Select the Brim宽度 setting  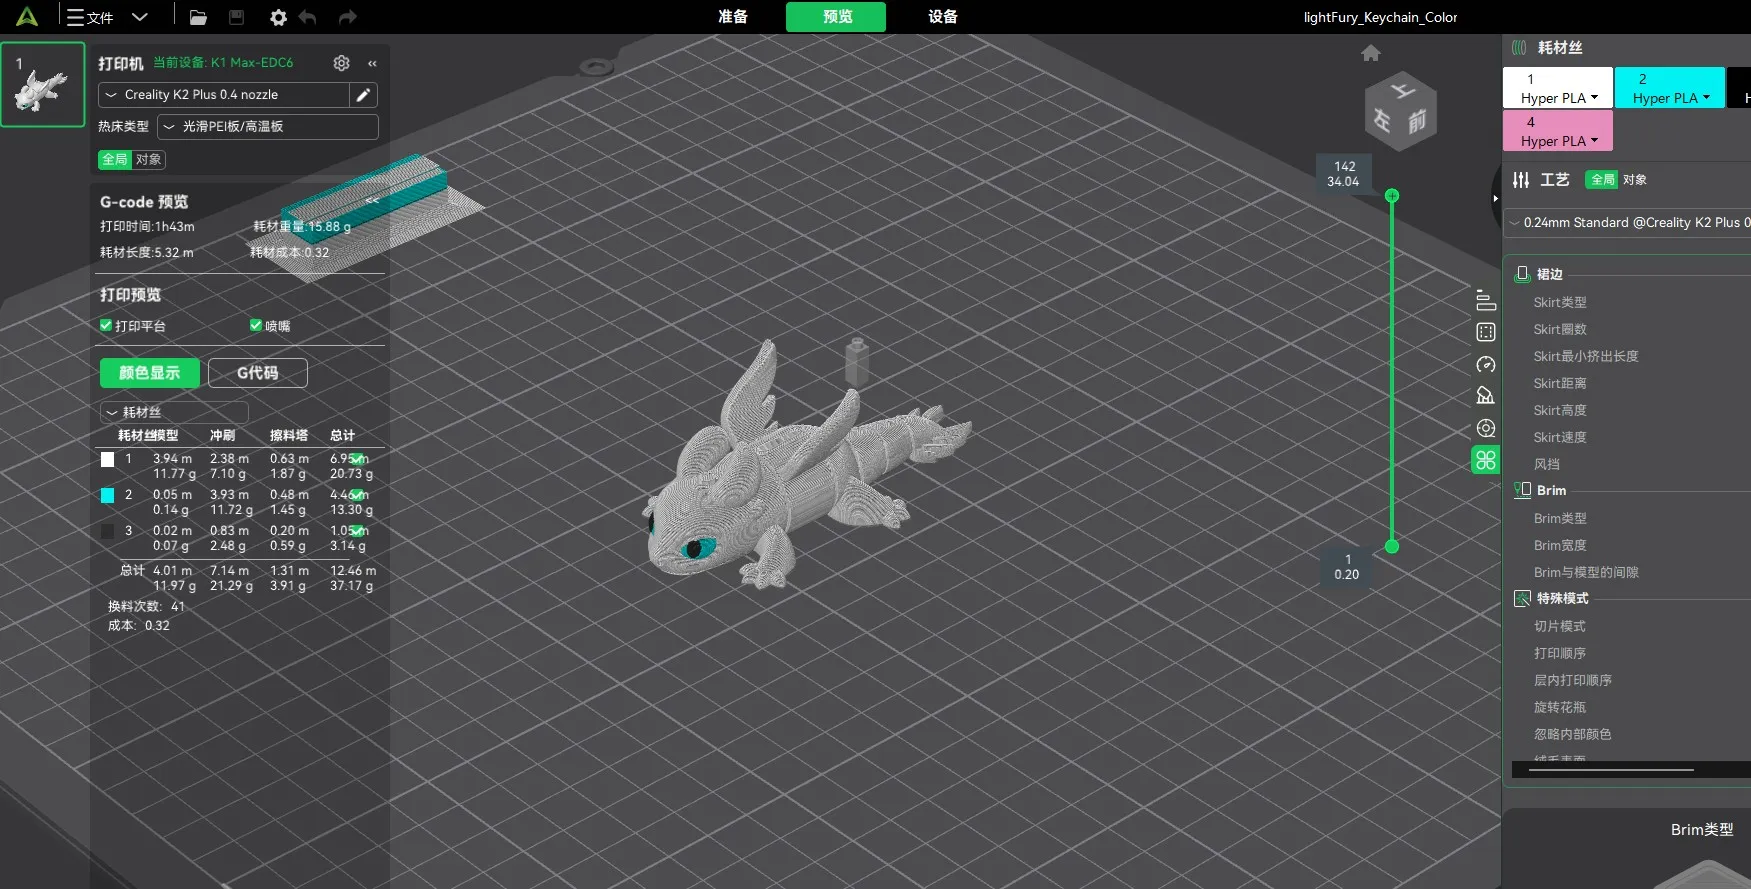click(1560, 545)
